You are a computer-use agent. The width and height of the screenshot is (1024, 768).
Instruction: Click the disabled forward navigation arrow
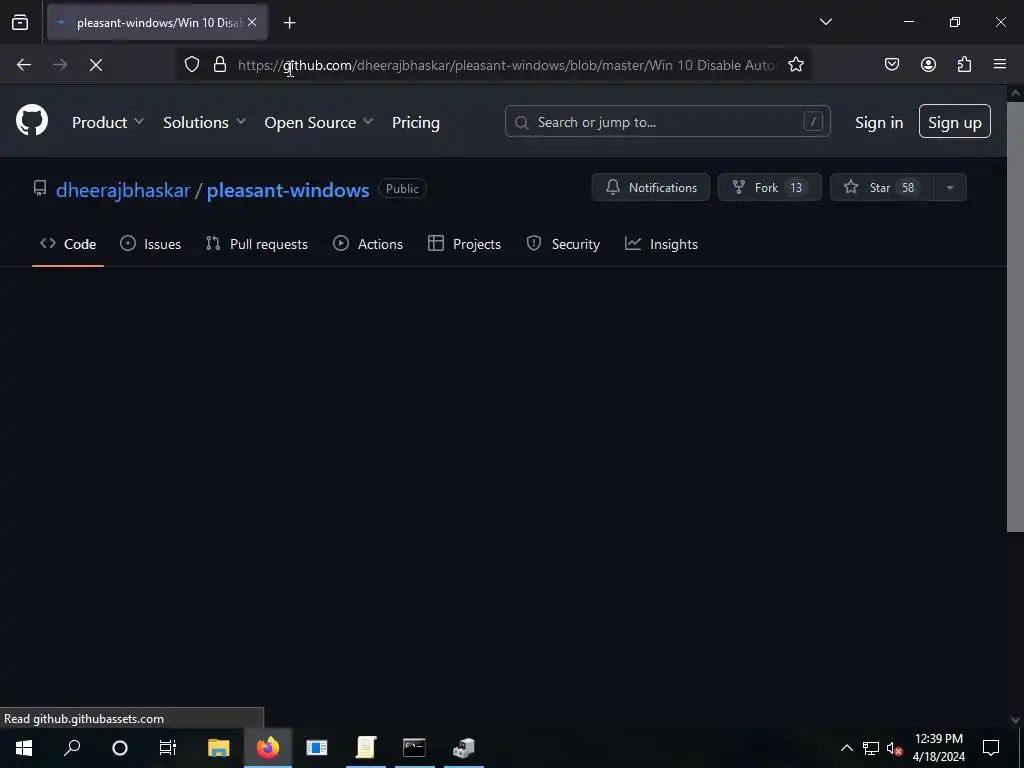click(60, 65)
